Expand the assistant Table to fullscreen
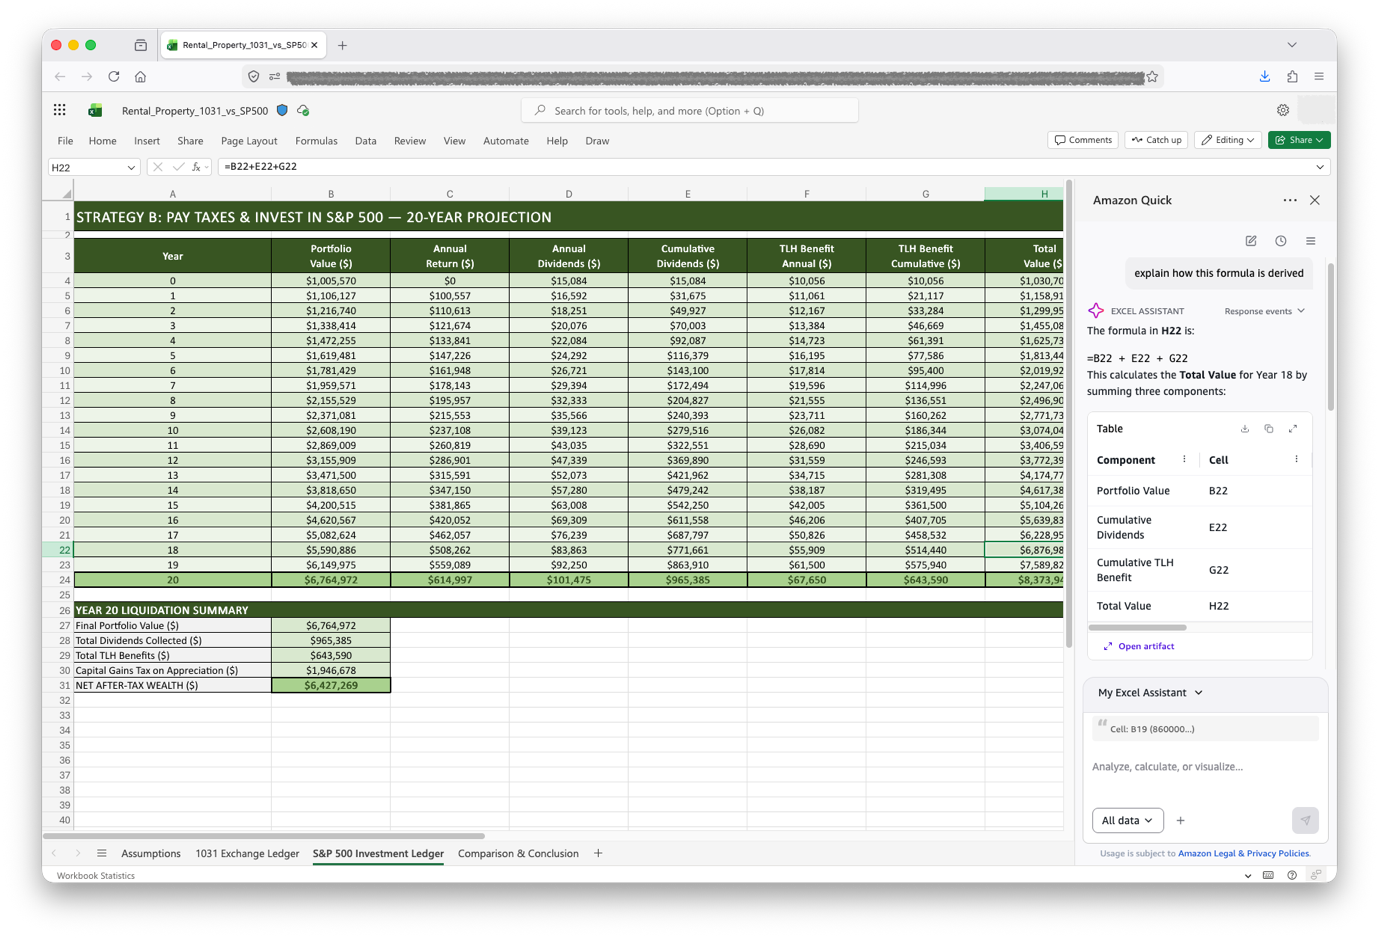Screen dimensions: 1379x938 1293,429
